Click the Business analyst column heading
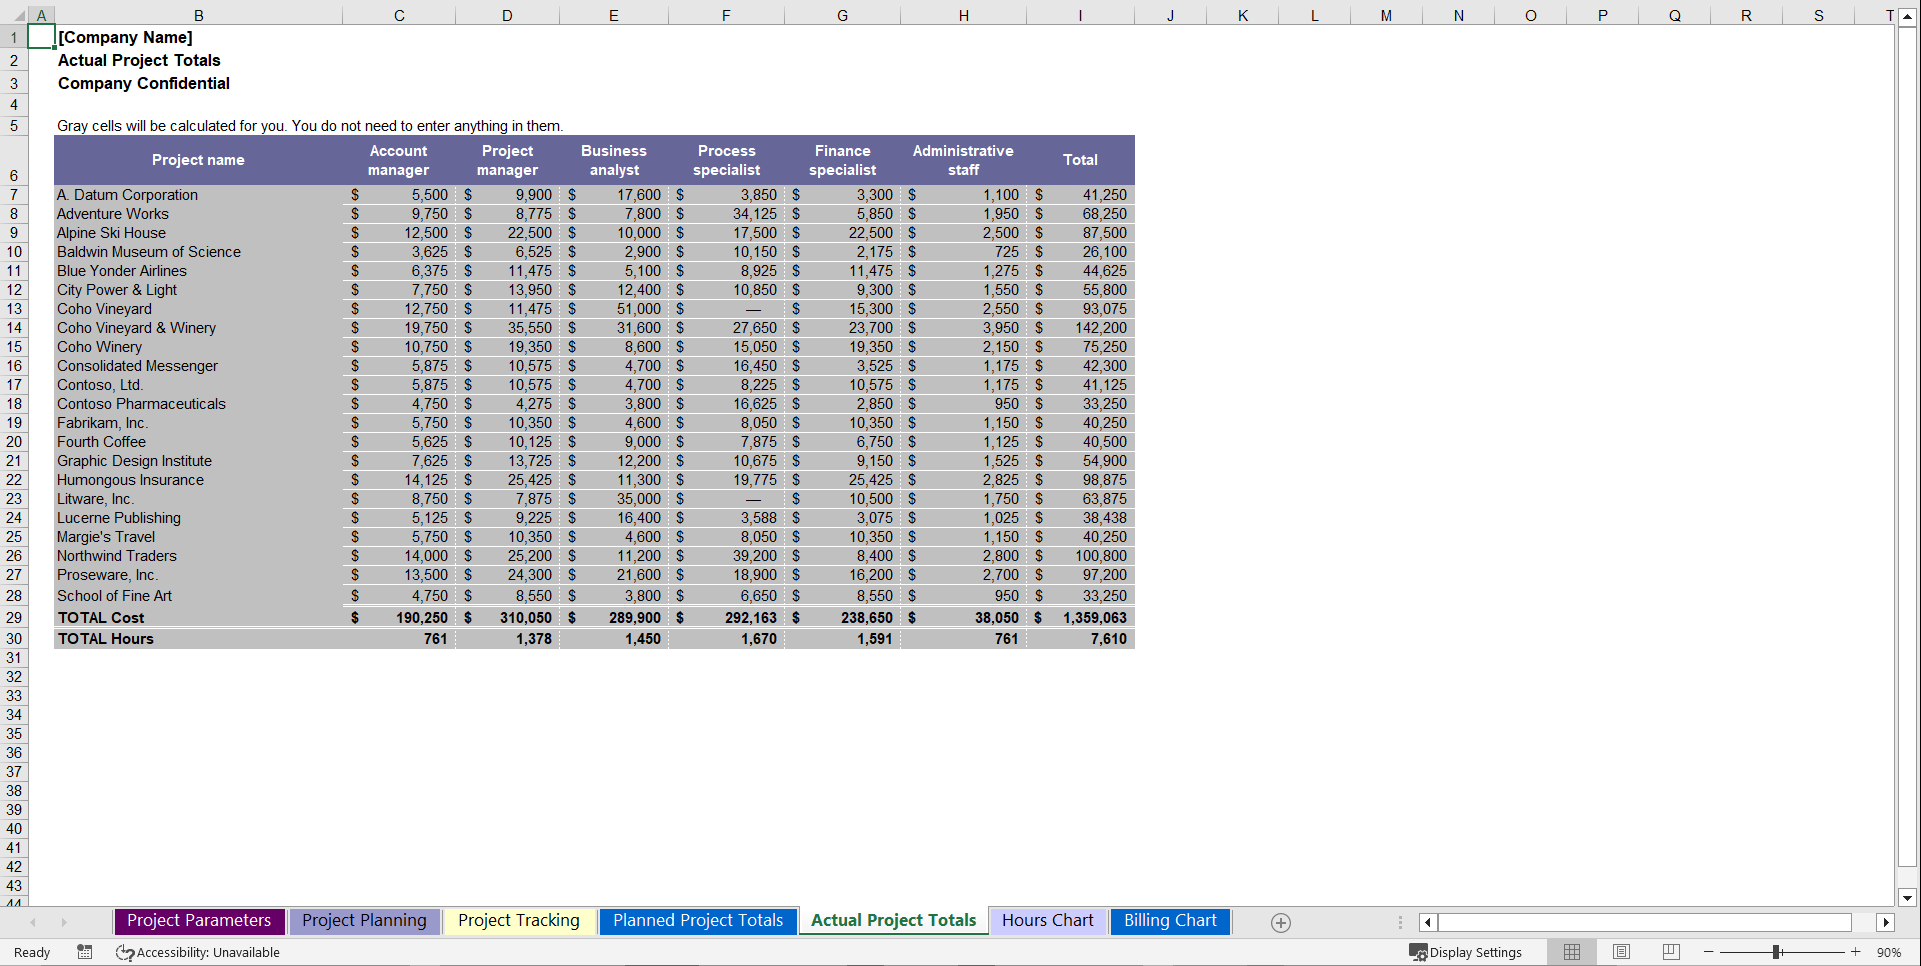Screen dimensions: 1921x966 click(x=614, y=160)
